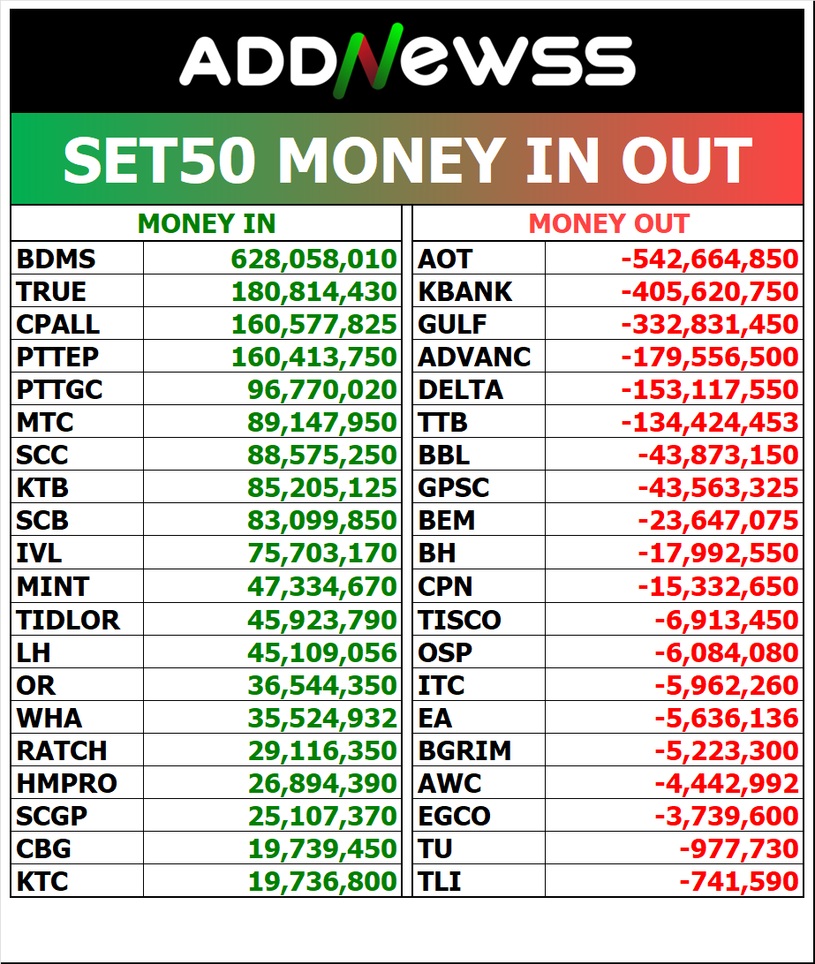Screen dimensions: 815x964
Task: Click the DELTA stock symbol
Action: tap(461, 390)
